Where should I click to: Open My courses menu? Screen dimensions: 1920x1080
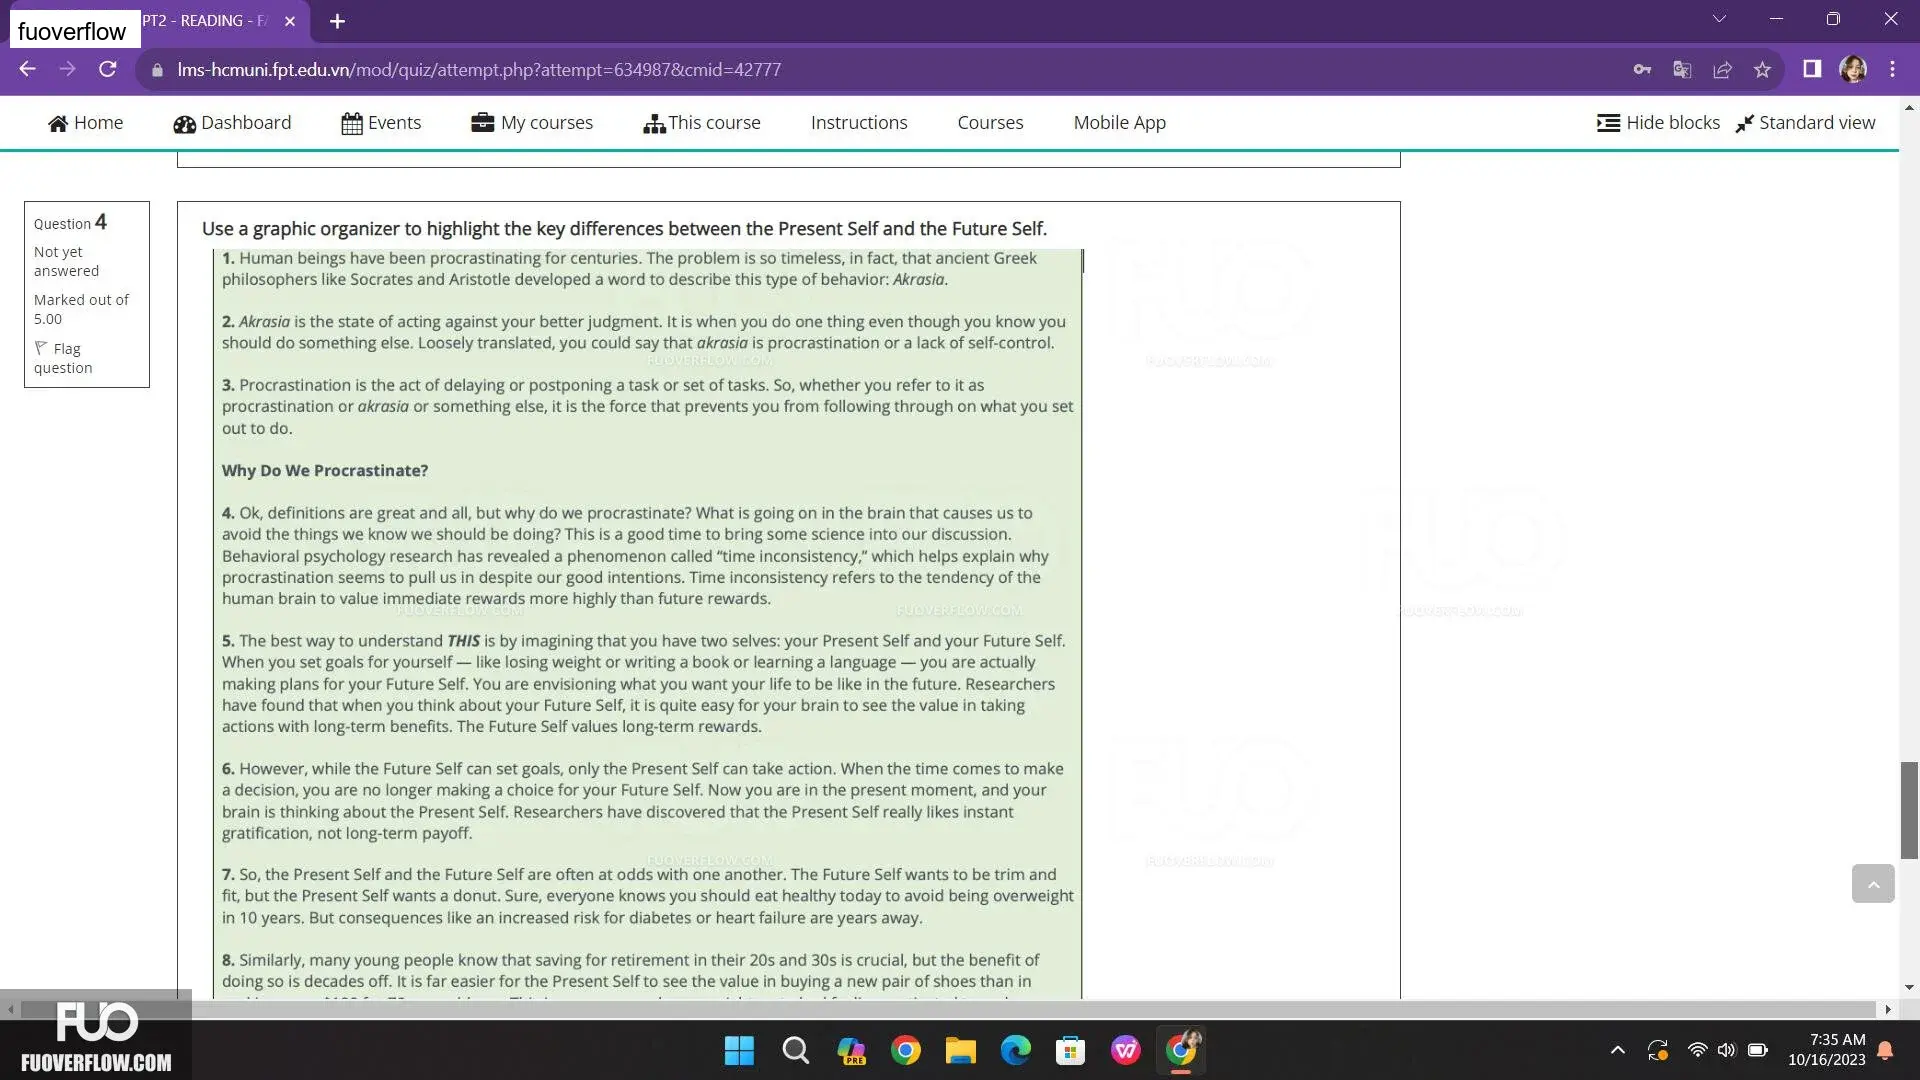[532, 123]
